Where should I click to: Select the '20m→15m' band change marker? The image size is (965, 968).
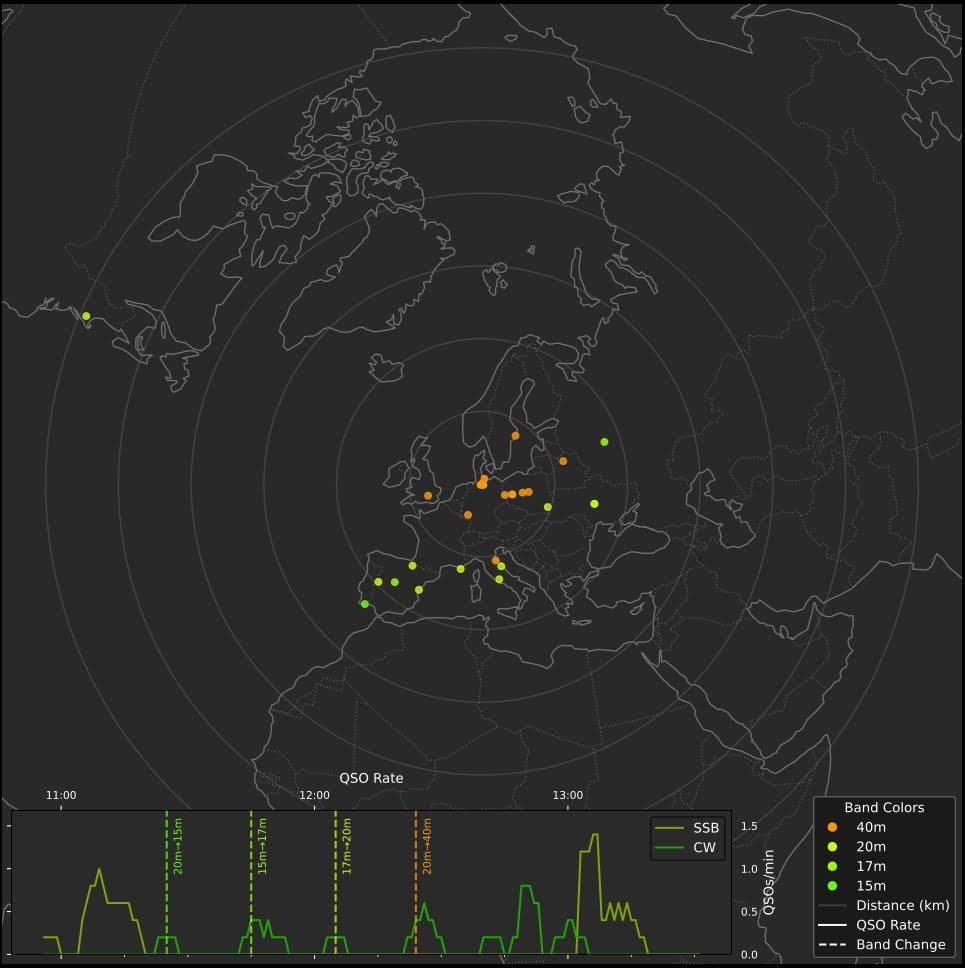178,846
